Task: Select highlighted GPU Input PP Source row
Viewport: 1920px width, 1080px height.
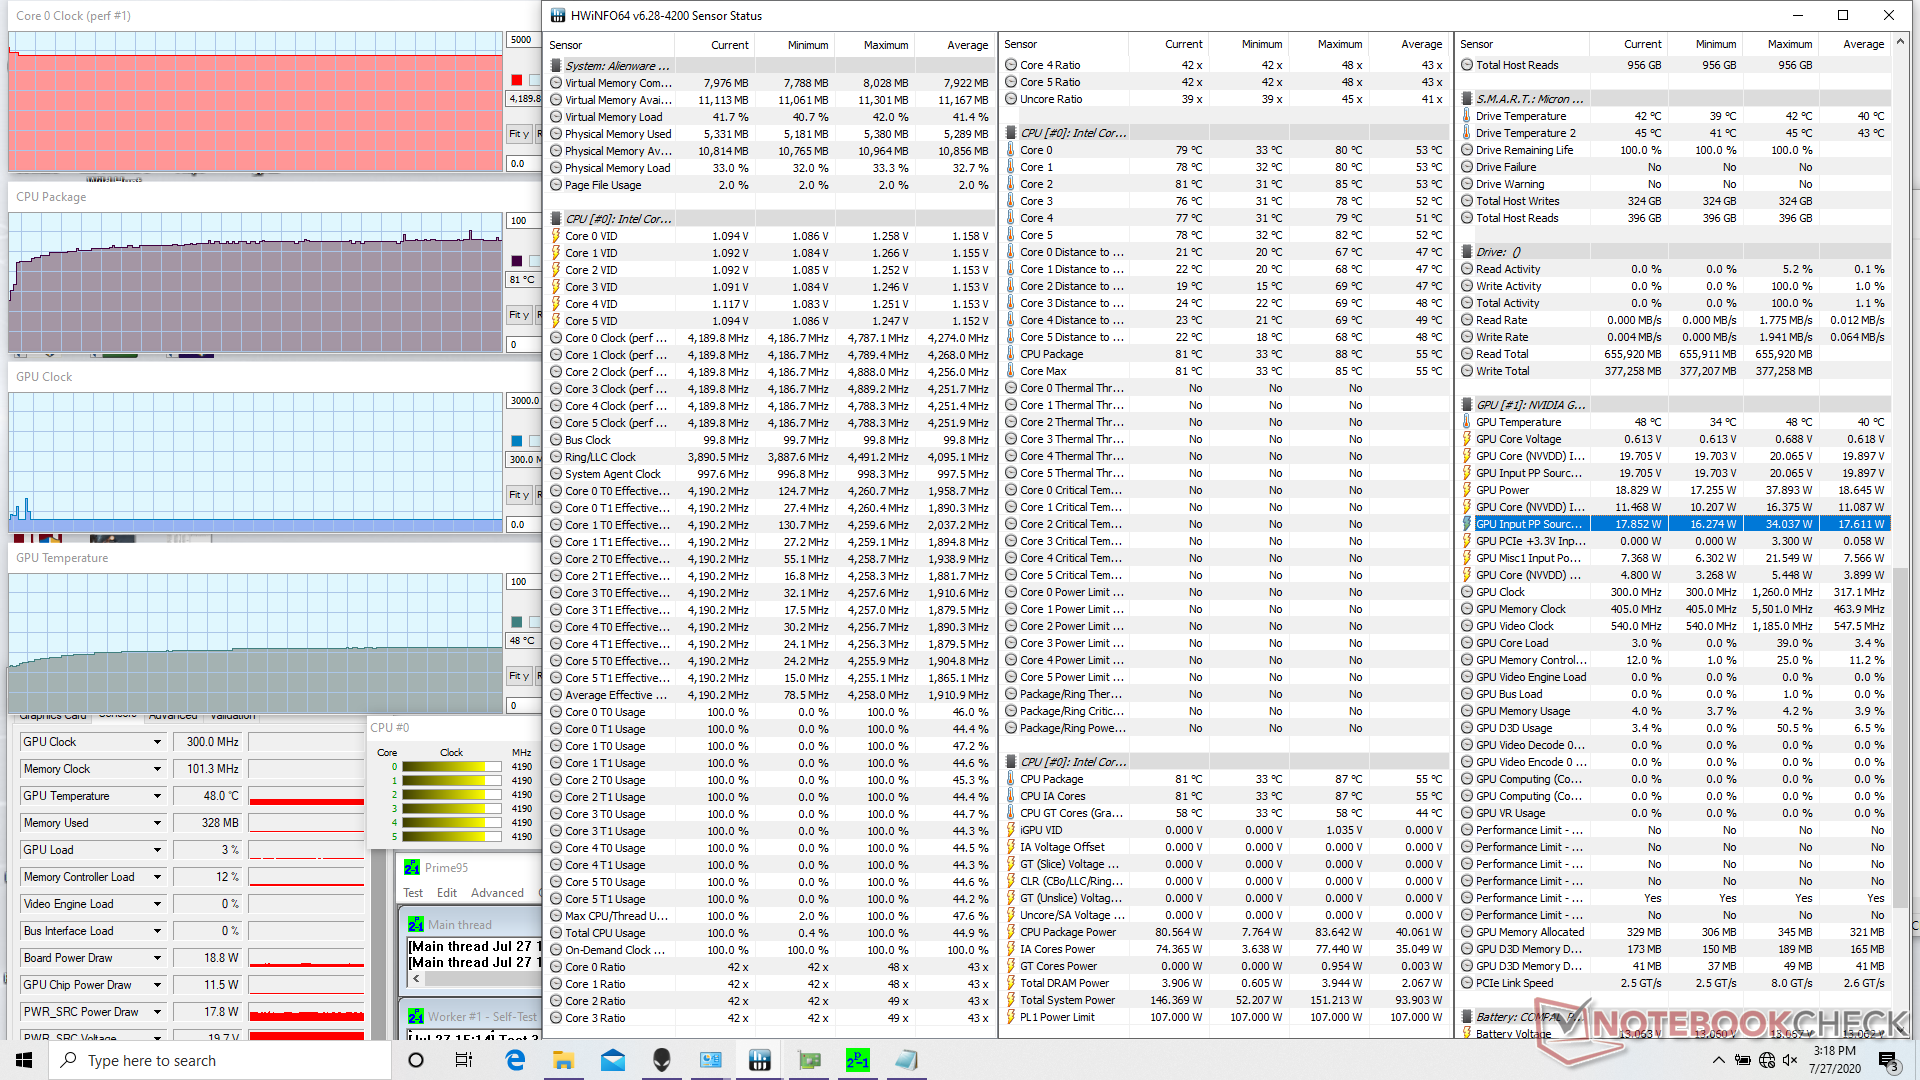Action: (1528, 524)
